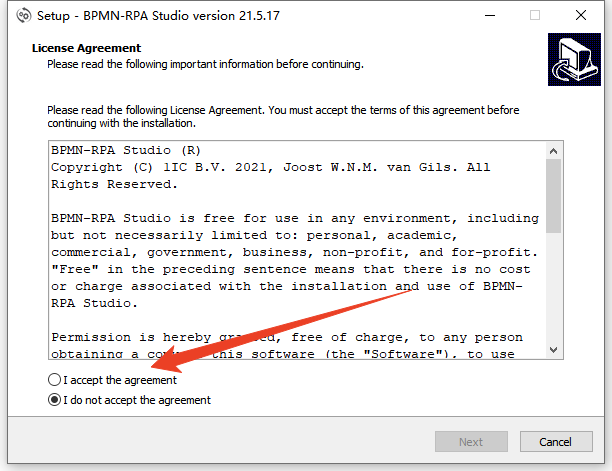The width and height of the screenshot is (612, 471).
Task: Select "I accept the agreement" radio button
Action: click(54, 380)
